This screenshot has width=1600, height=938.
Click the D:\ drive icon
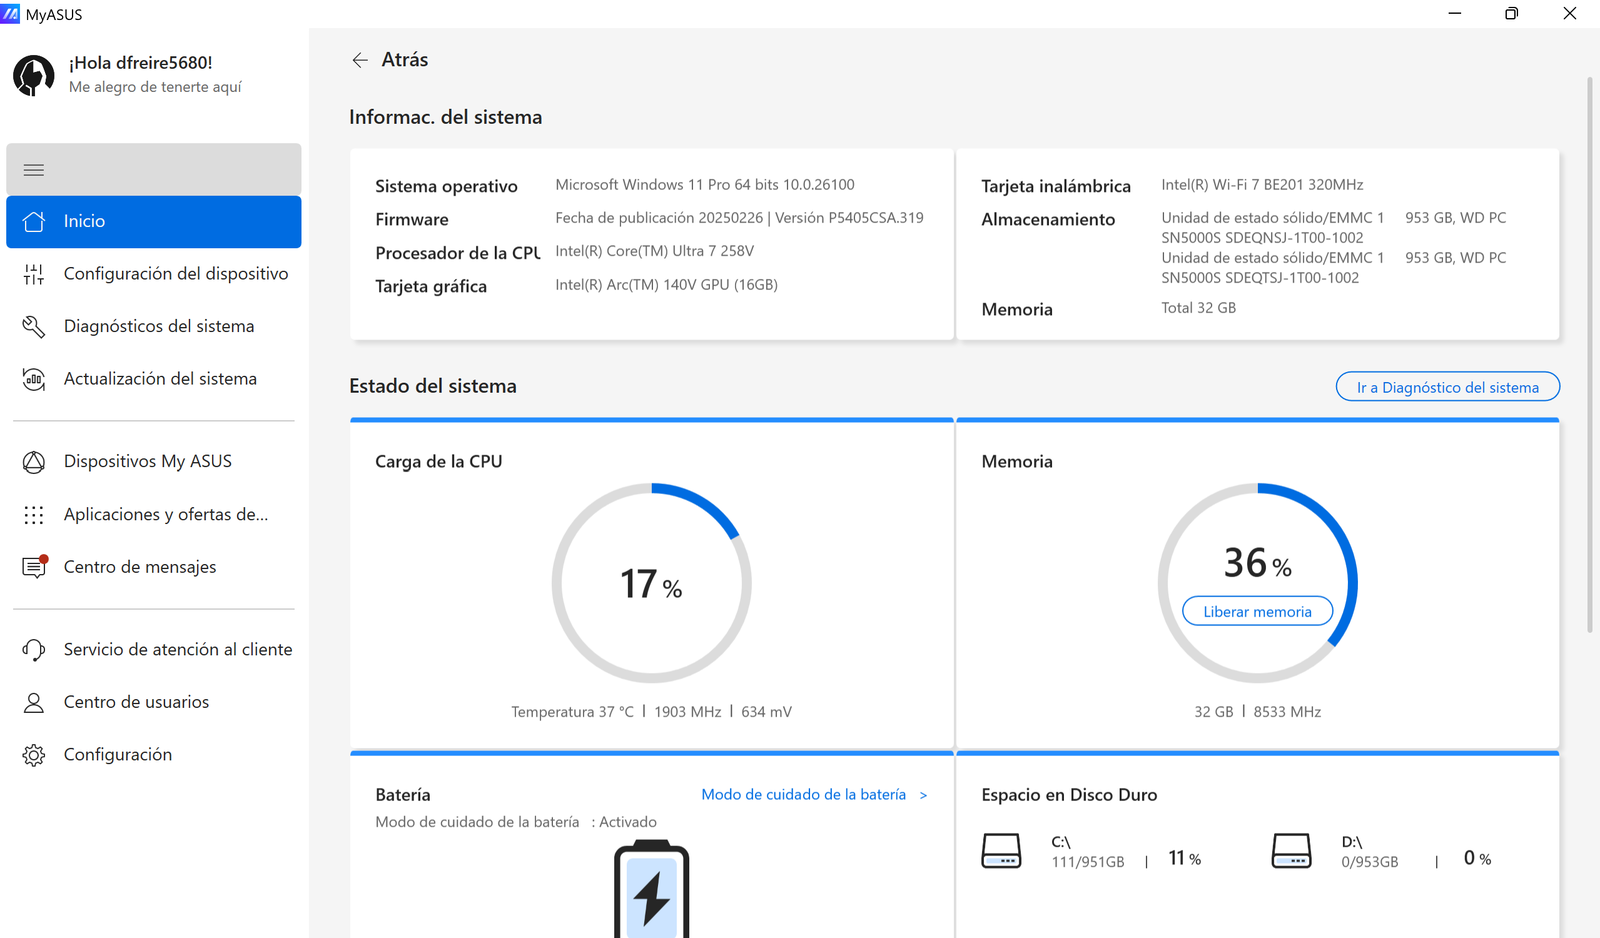click(x=1291, y=851)
